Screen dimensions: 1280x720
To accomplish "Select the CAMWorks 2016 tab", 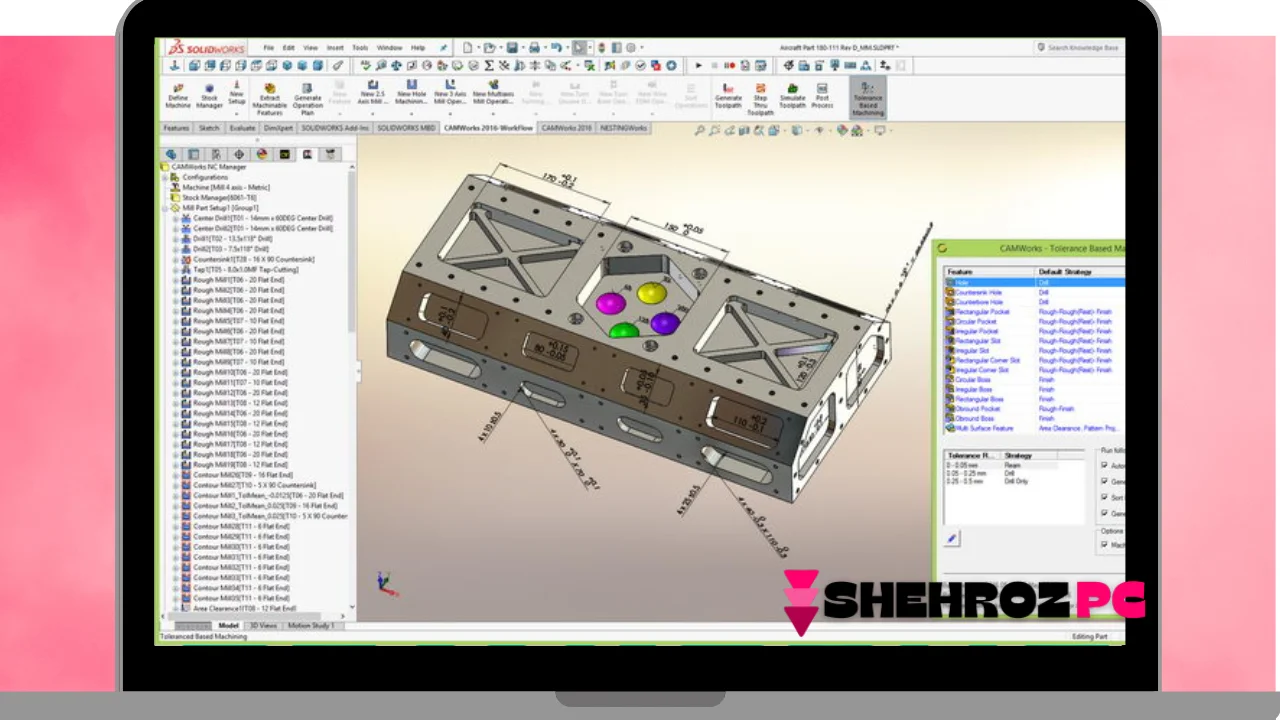I will pyautogui.click(x=567, y=128).
